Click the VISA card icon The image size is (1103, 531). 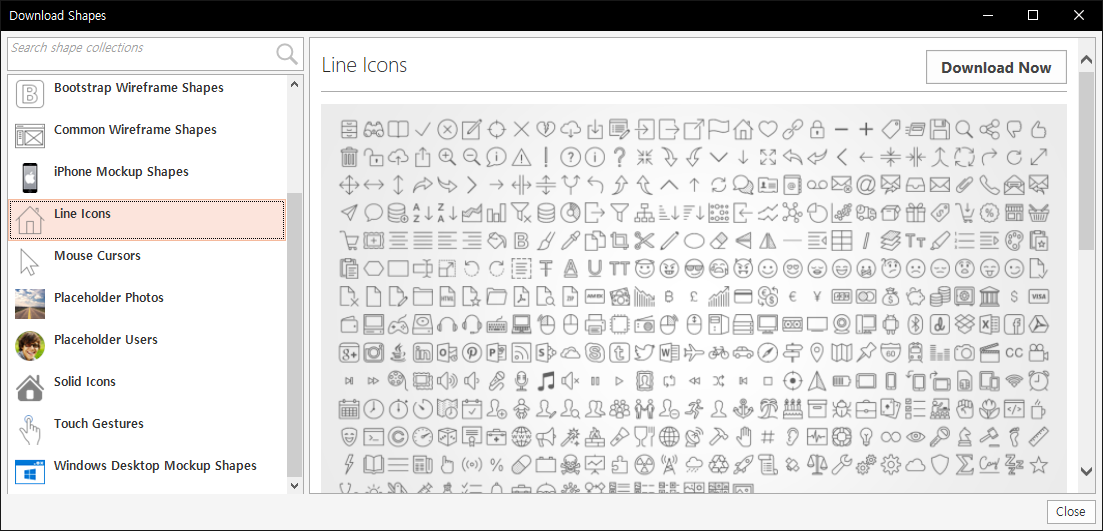(1038, 297)
